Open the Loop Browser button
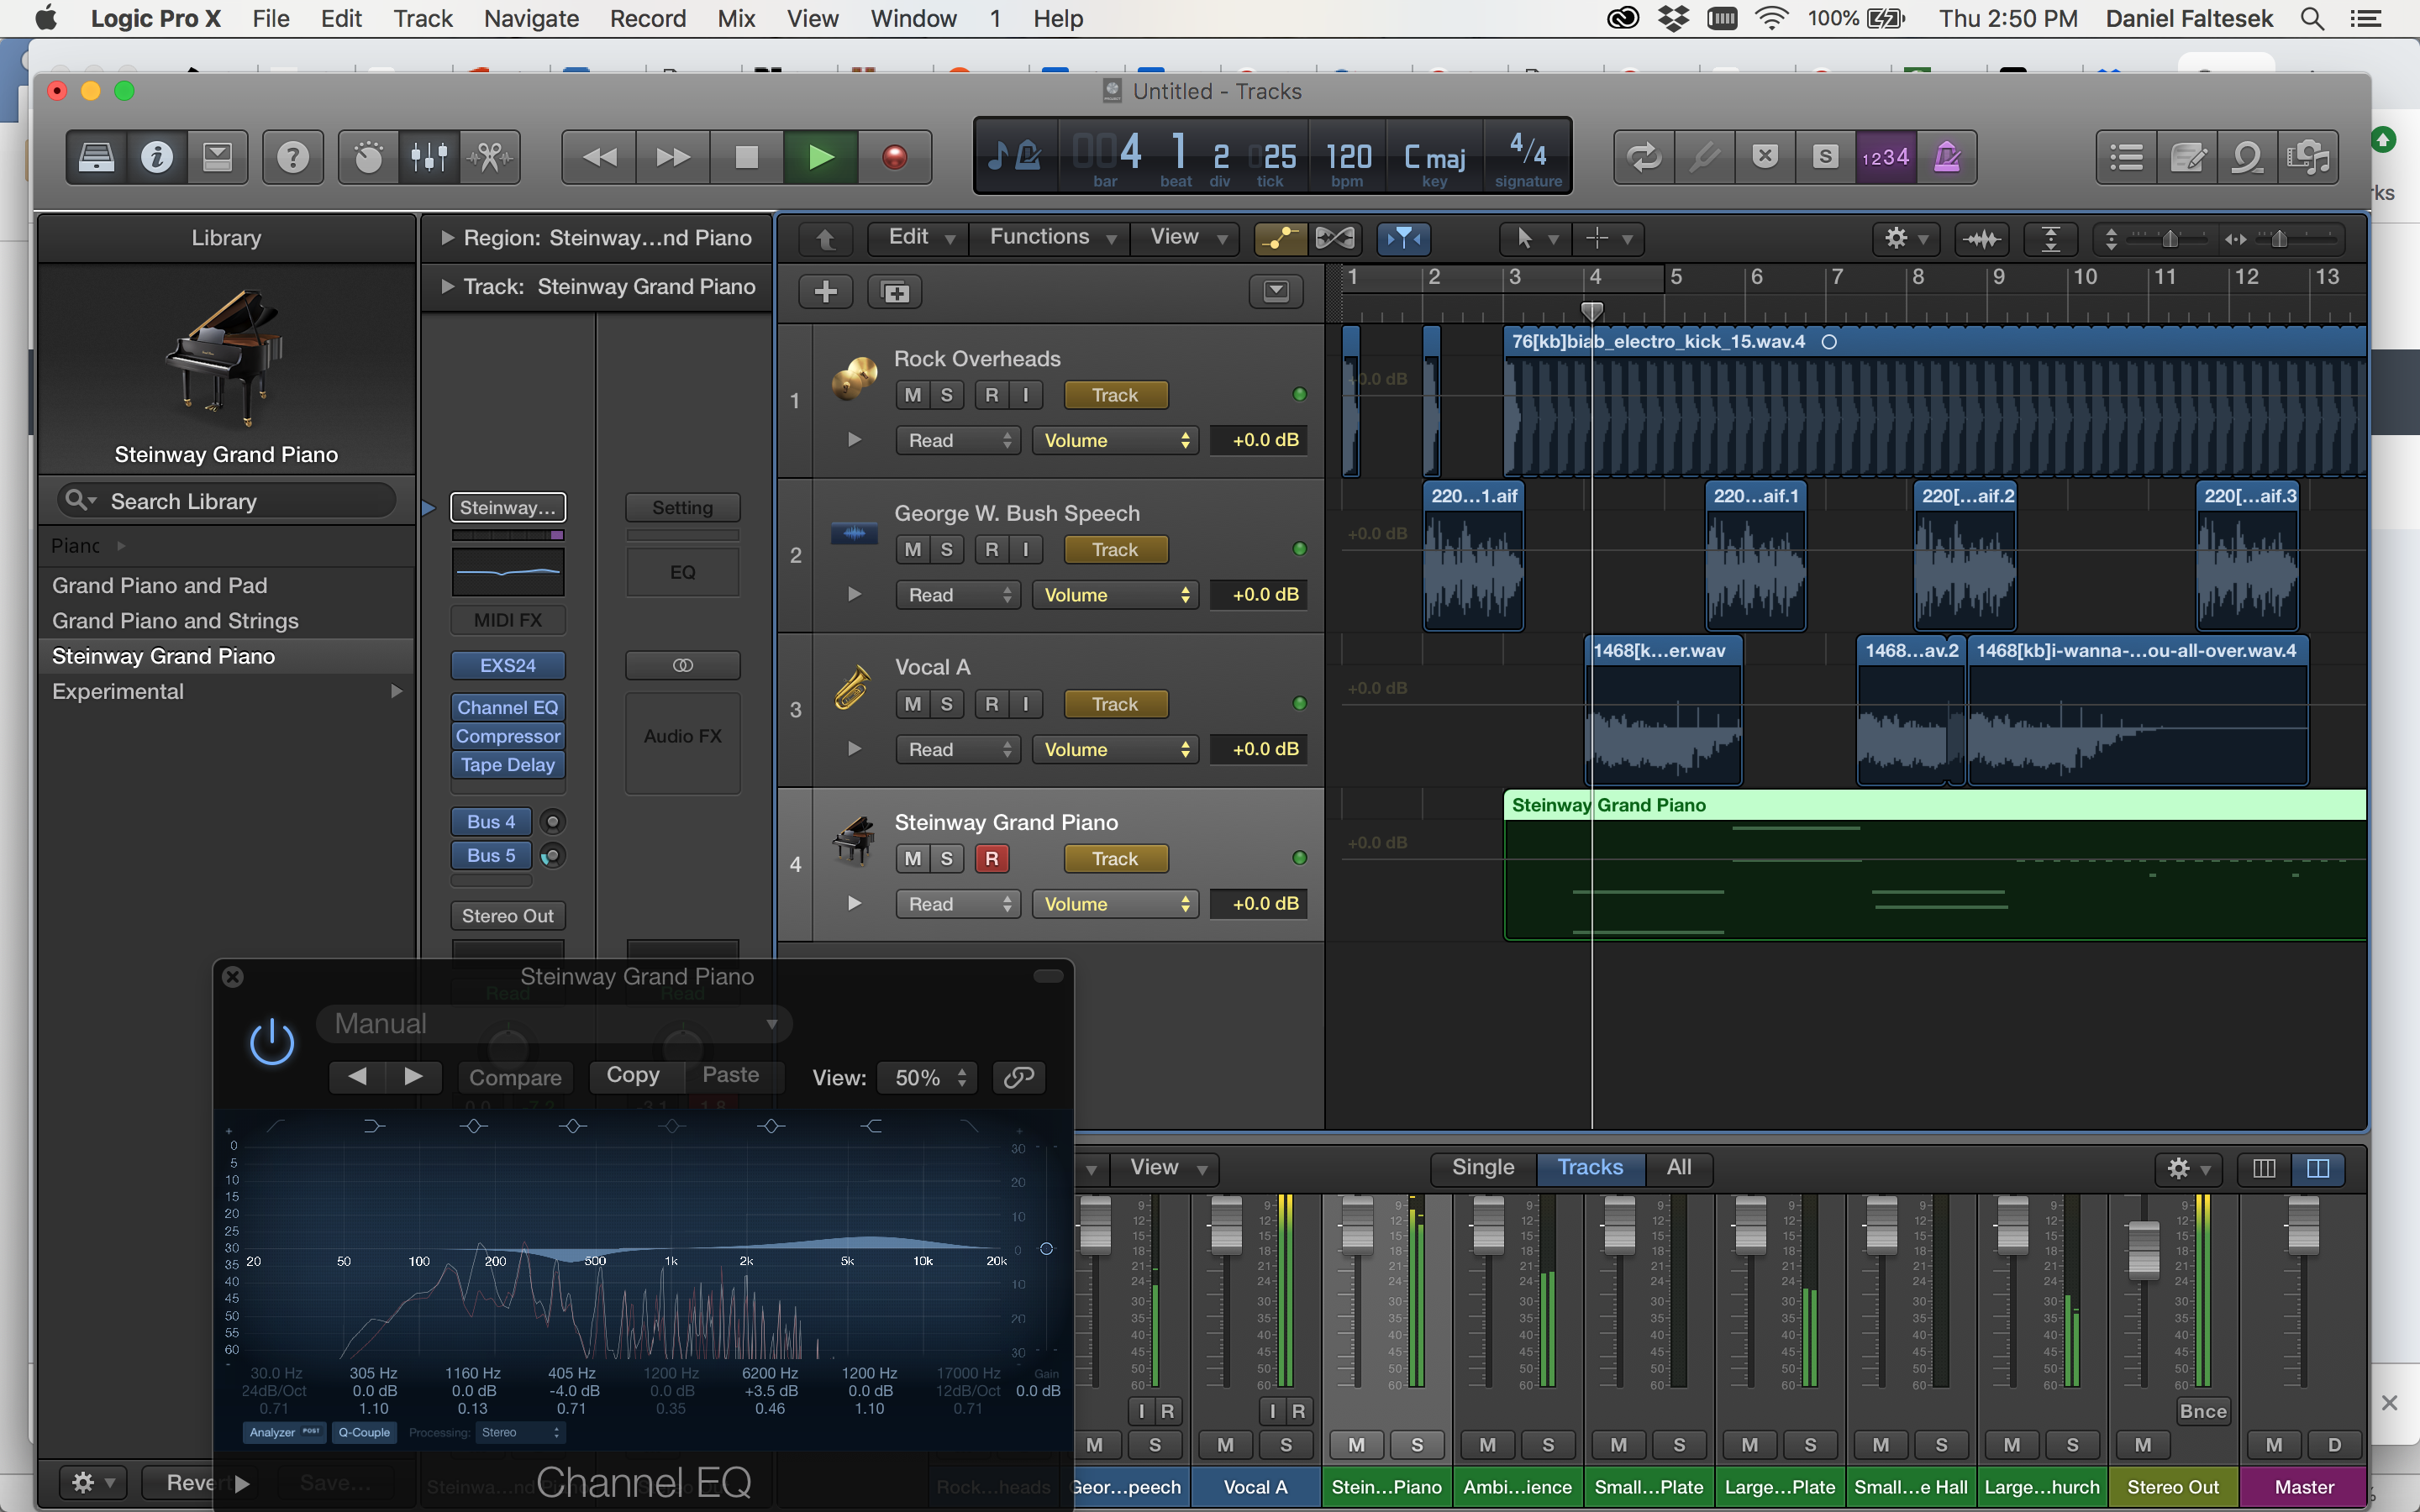 2247,157
